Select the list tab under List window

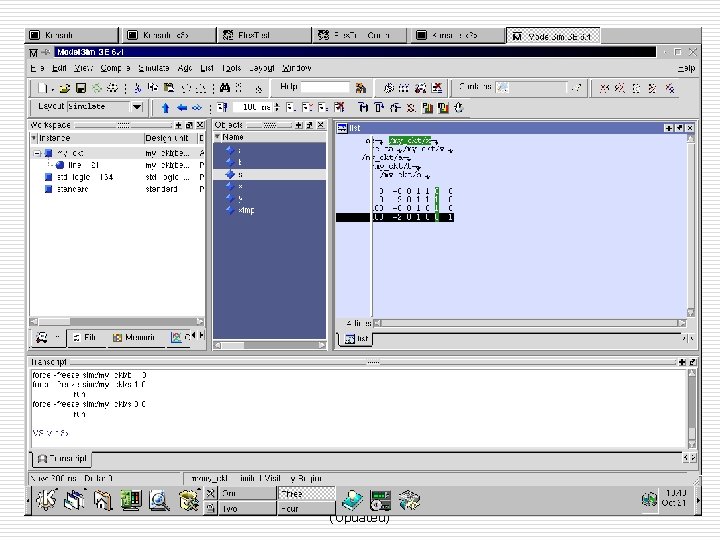tap(356, 338)
